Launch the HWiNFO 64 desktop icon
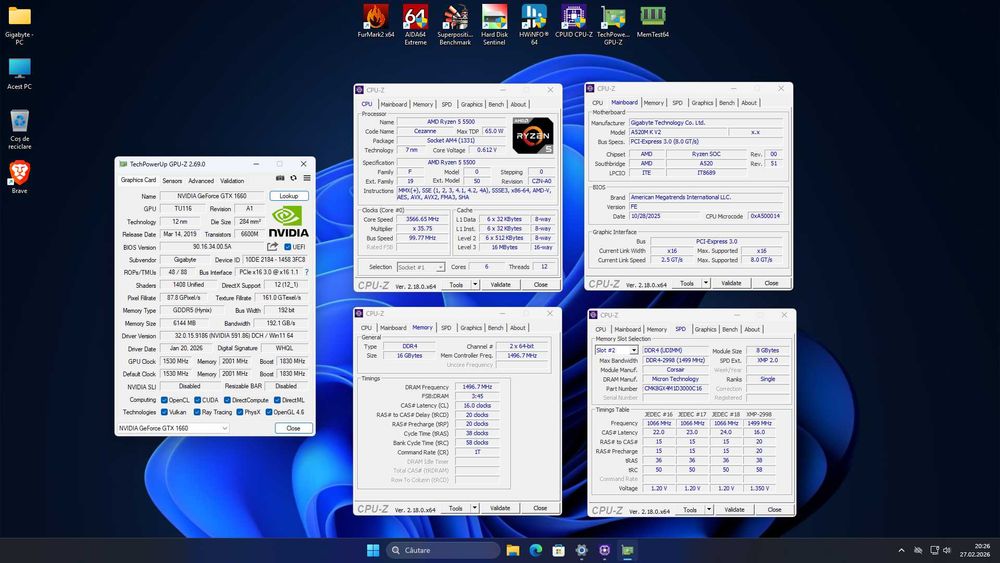This screenshot has width=1000, height=563. 534,24
